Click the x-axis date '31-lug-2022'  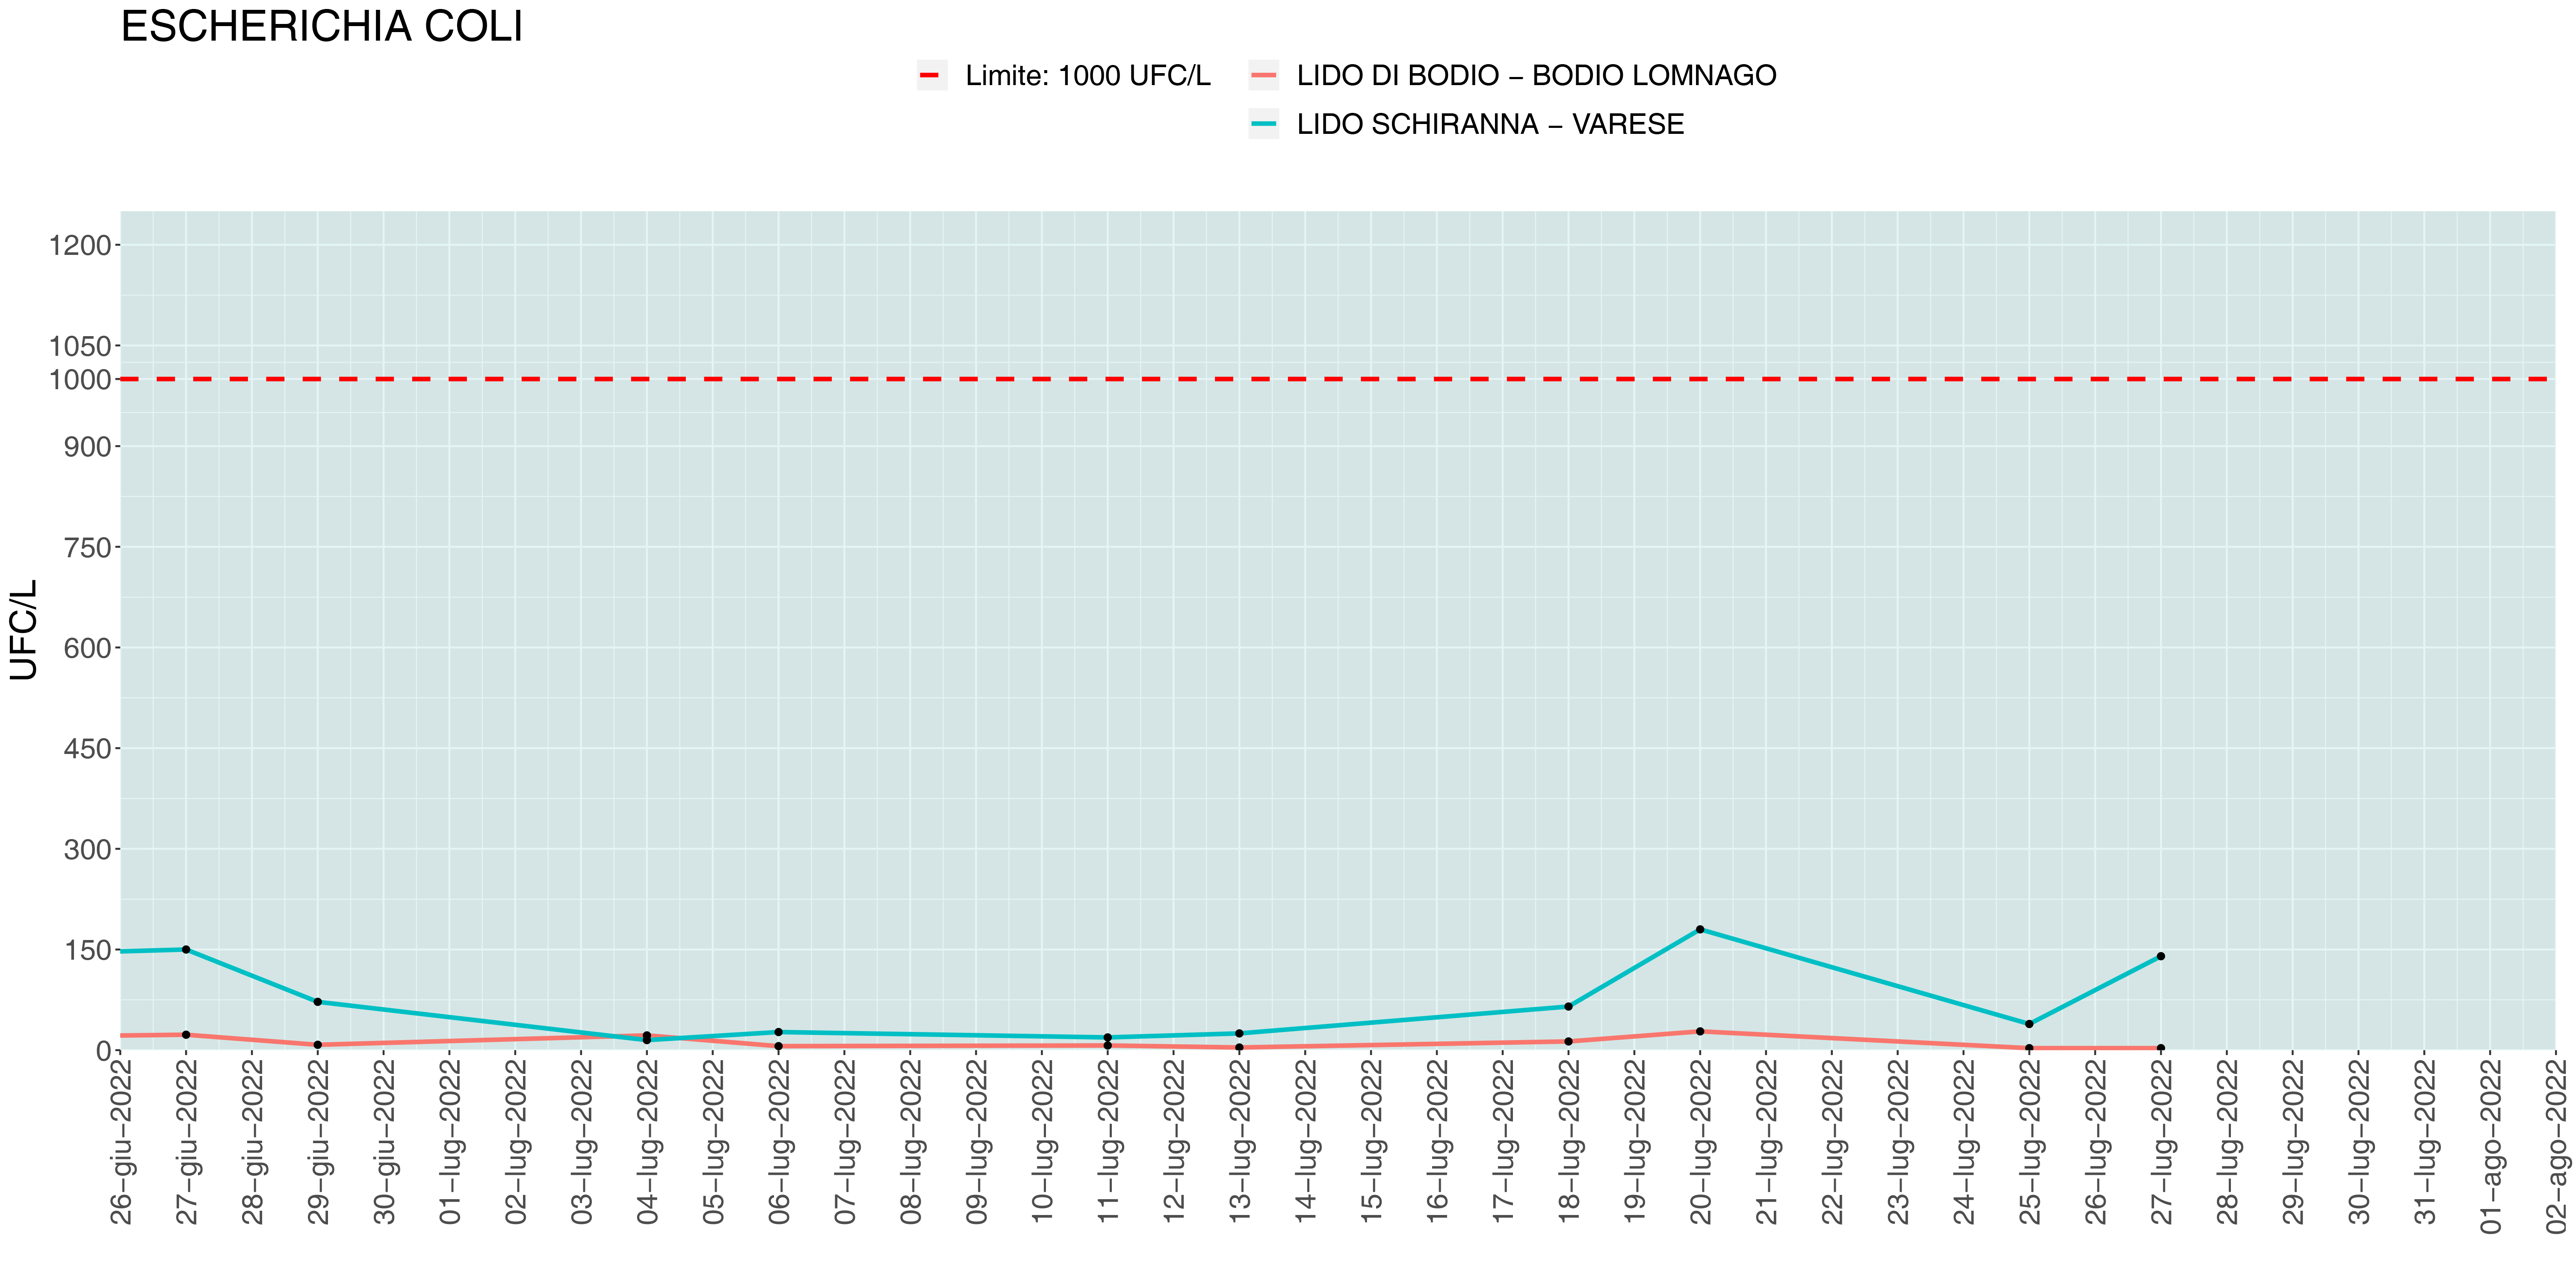click(2424, 1141)
